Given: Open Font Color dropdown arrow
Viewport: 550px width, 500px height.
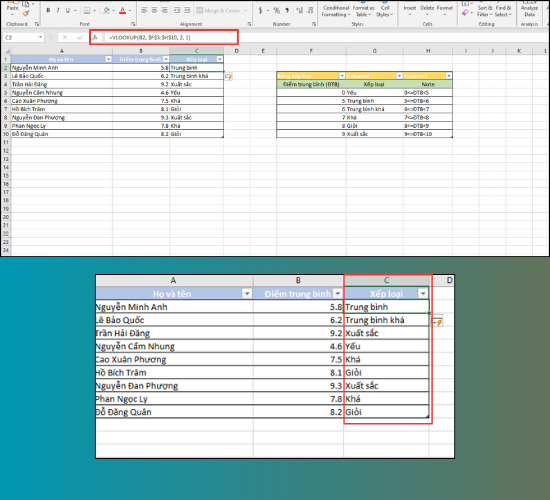Looking at the screenshot, I should pyautogui.click(x=130, y=11).
